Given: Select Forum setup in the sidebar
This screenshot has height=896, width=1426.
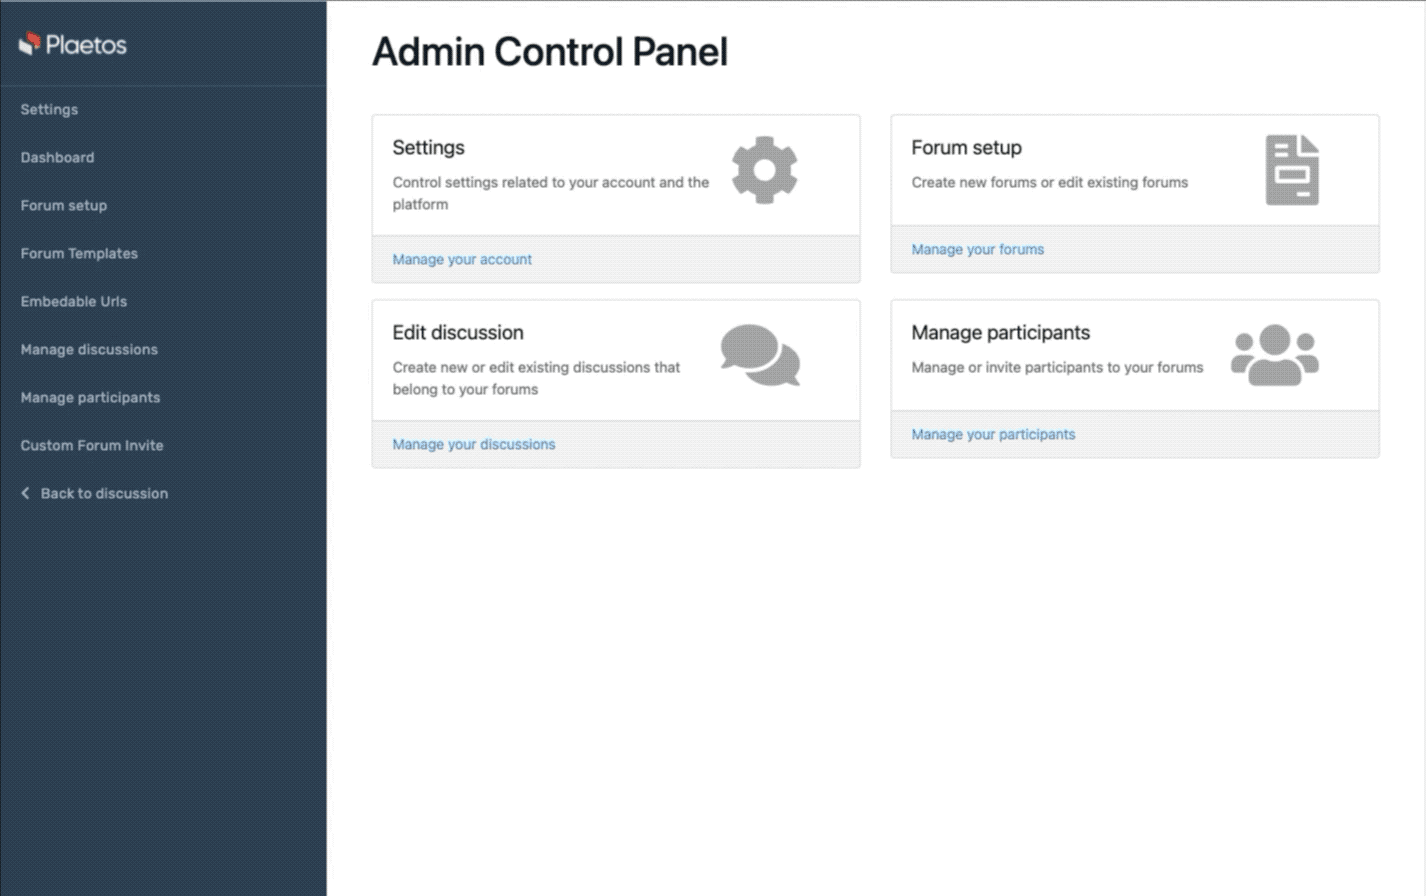Looking at the screenshot, I should pyautogui.click(x=63, y=206).
